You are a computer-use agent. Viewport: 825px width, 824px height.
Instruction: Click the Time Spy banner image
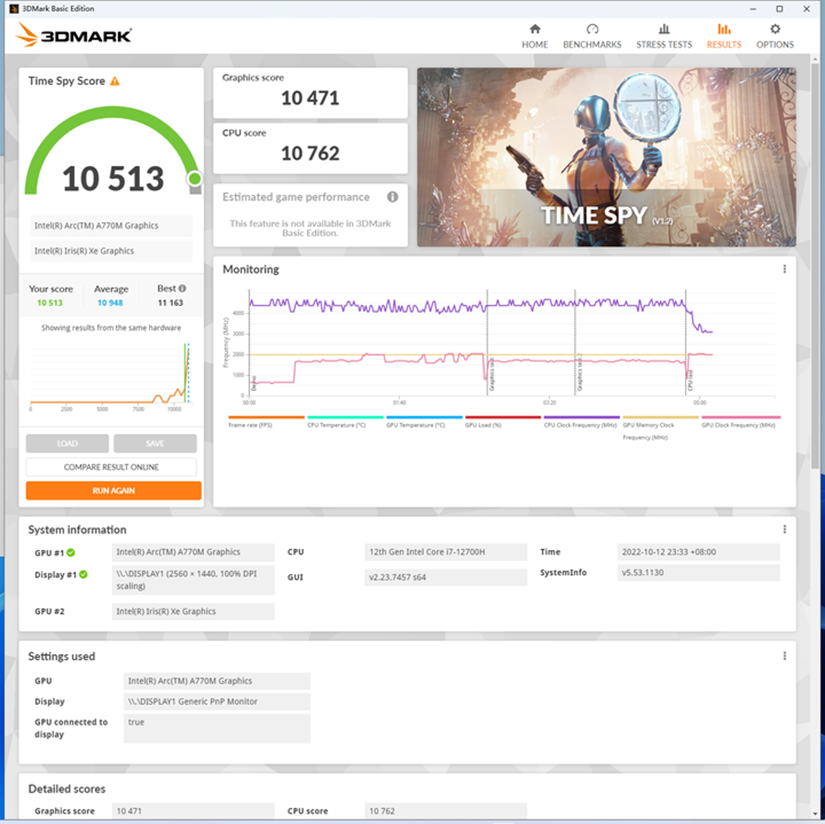[606, 157]
